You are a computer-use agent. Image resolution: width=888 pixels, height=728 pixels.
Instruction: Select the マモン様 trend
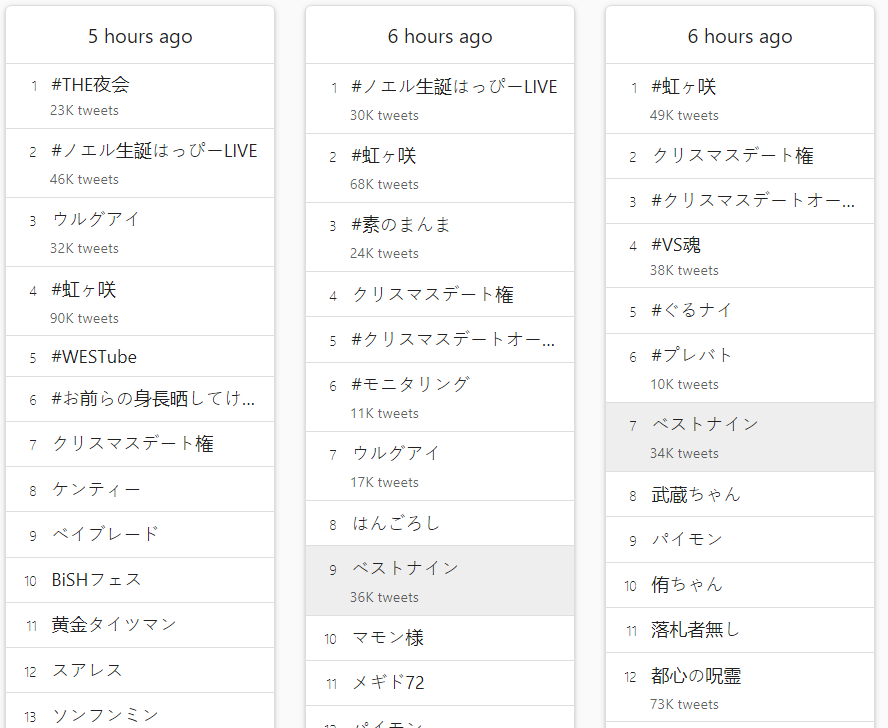[387, 638]
